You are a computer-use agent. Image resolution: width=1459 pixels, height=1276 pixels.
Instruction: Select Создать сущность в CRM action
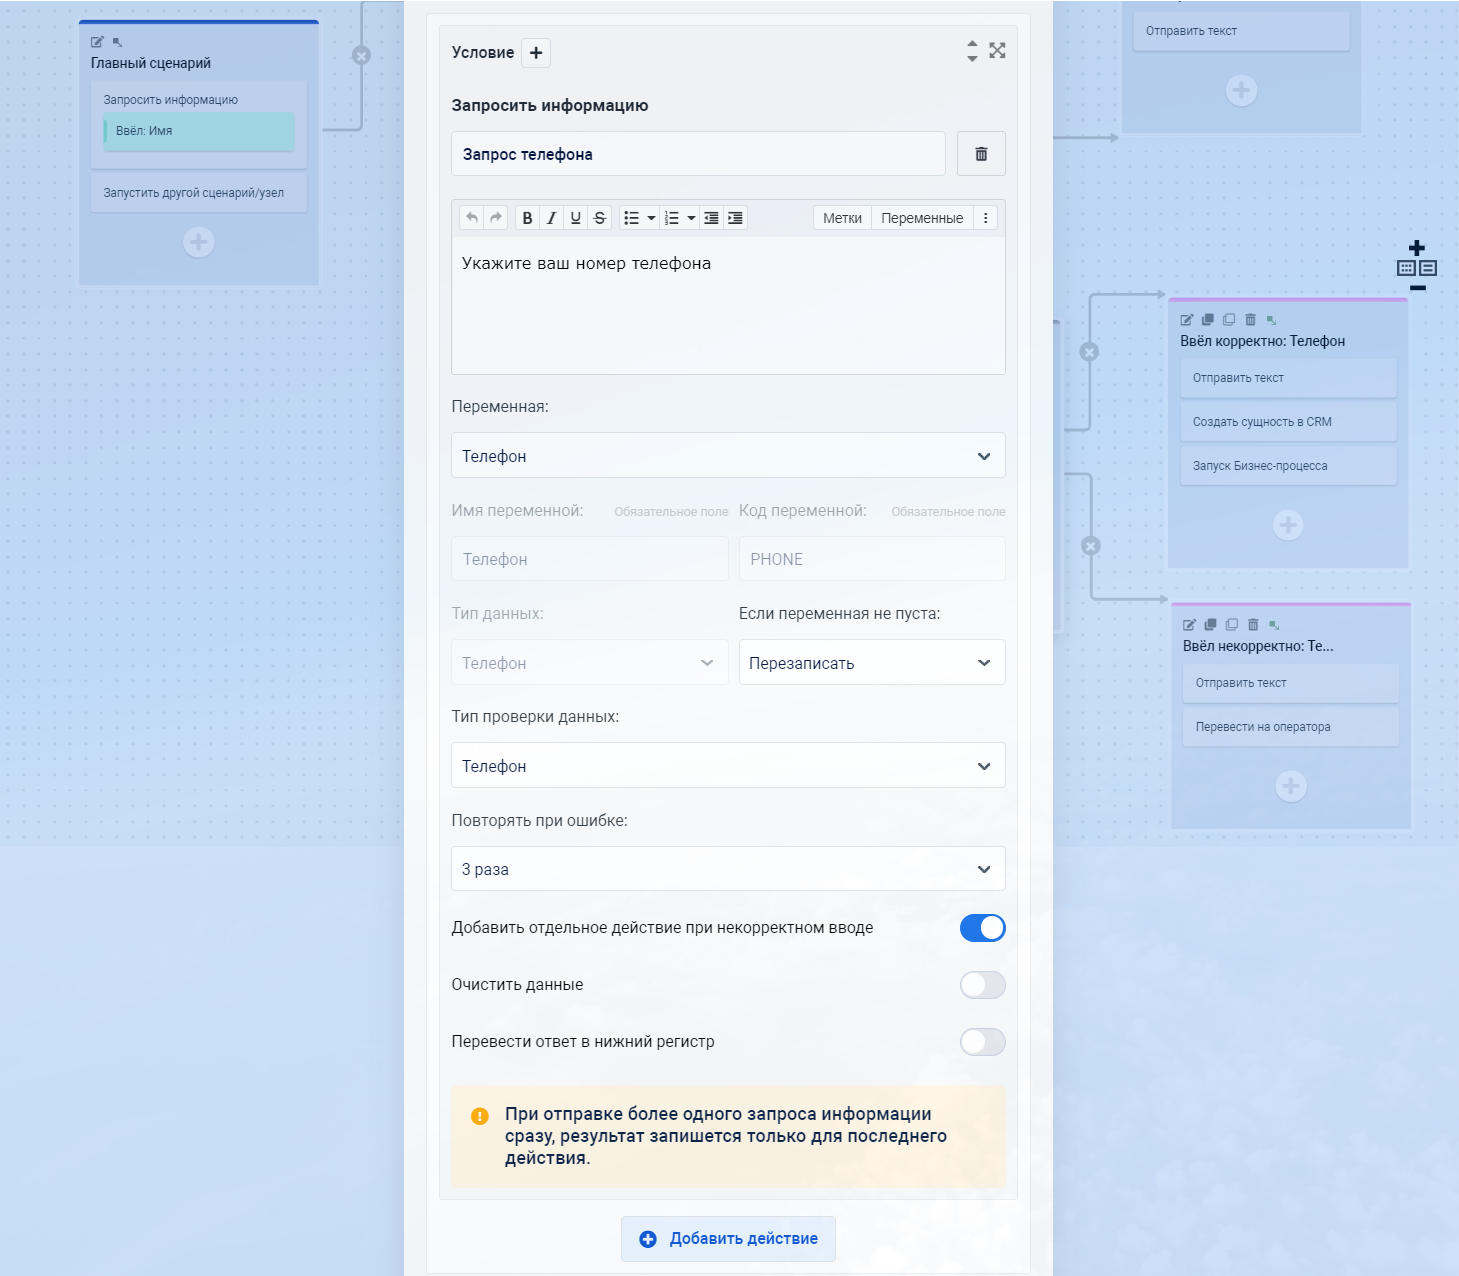[x=1287, y=422]
